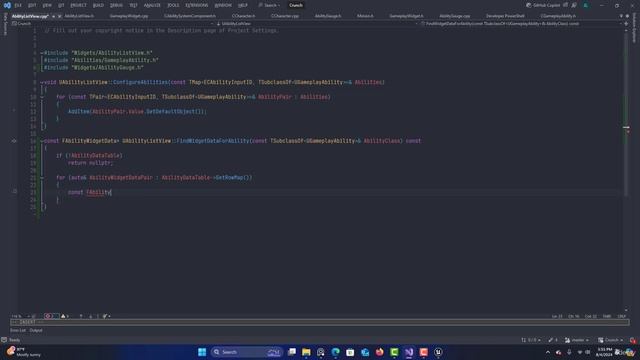
Task: Switch to CAbilitySystemComponent.h tab
Action: tap(190, 16)
